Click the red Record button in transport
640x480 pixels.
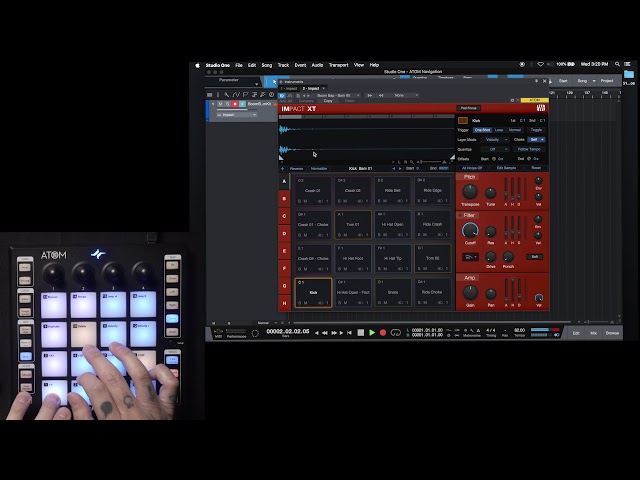[x=383, y=333]
